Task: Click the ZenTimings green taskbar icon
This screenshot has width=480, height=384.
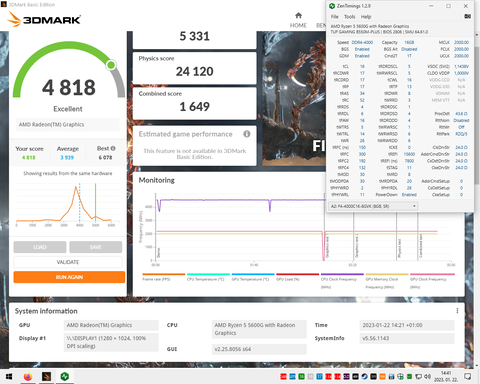Action: [x=65, y=377]
